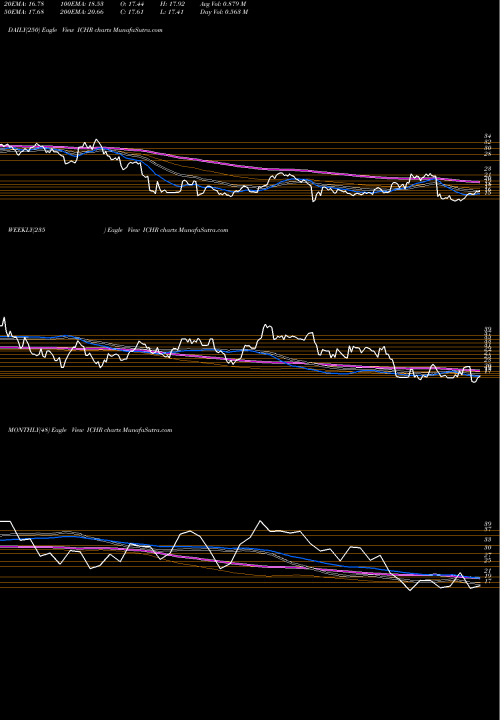Viewport: 500px width, 720px height.
Task: Click the 34 price label on the daily chart axis
Action: 488,136
